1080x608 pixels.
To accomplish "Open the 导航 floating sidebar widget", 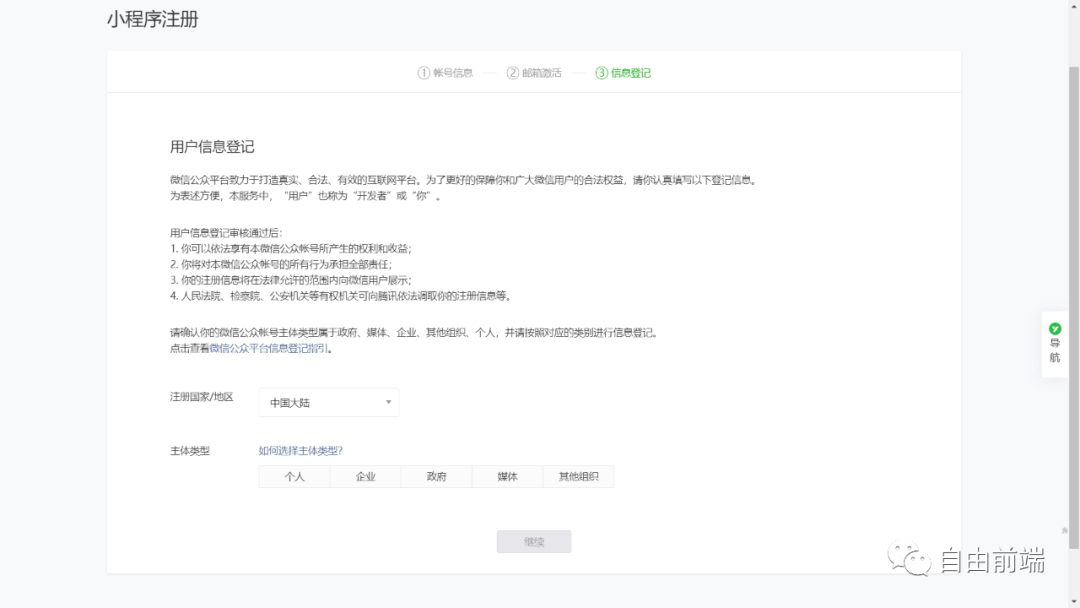I will click(1055, 345).
